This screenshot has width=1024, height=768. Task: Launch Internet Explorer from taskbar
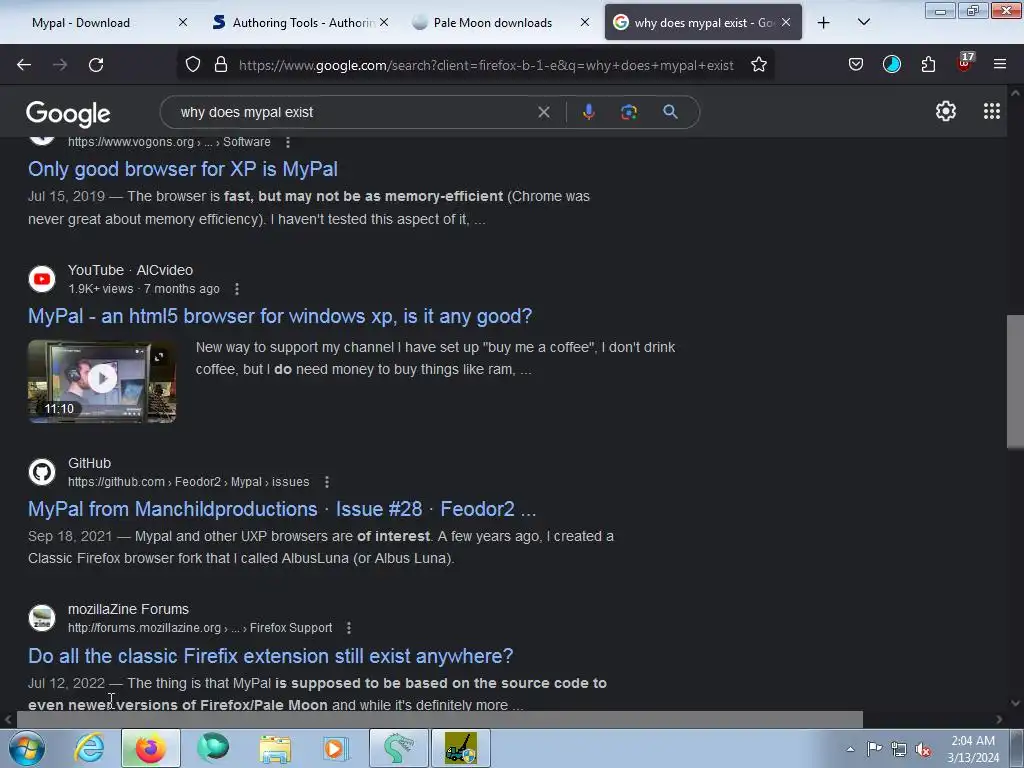[89, 748]
